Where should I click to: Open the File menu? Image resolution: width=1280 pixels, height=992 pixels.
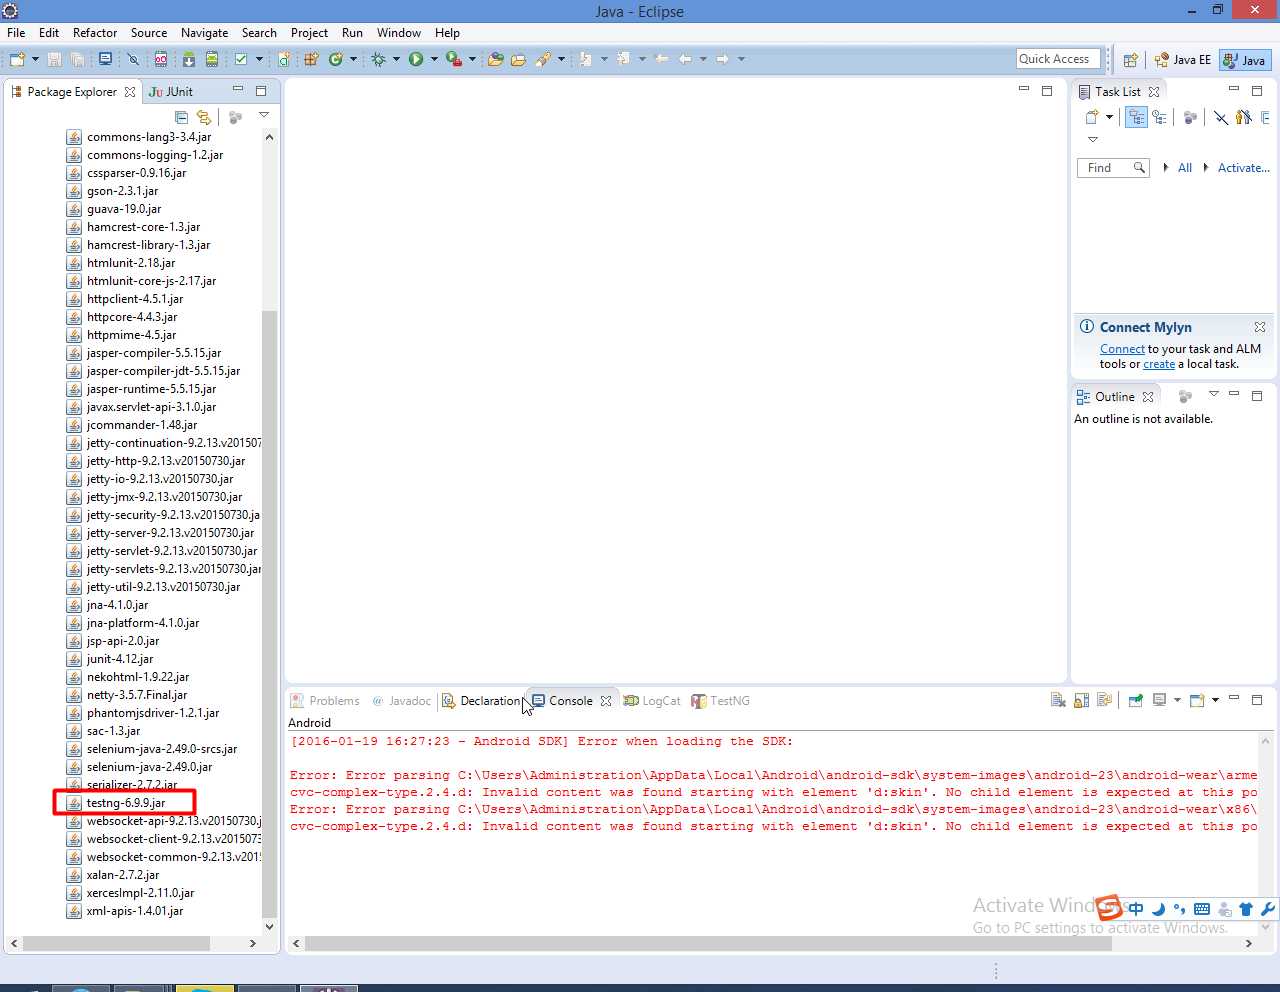point(16,33)
